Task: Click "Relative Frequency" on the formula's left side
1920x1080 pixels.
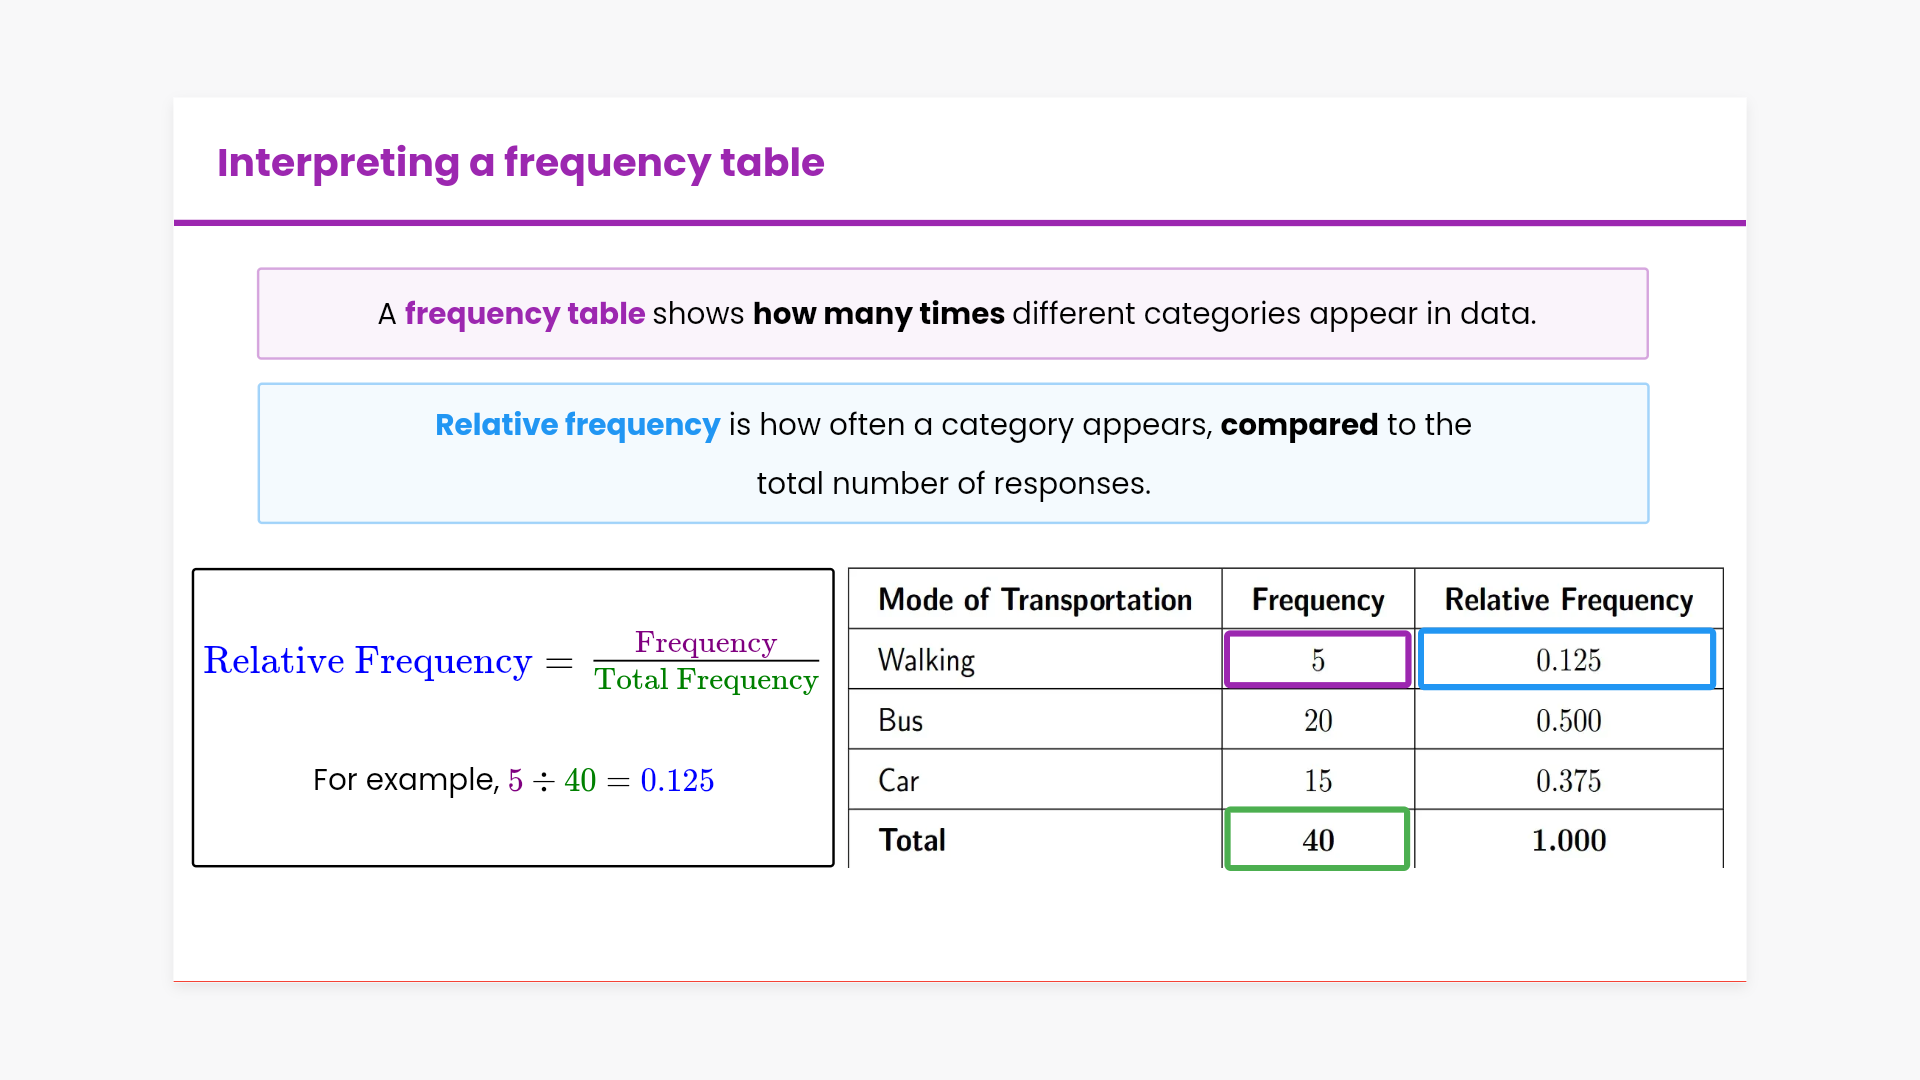Action: 367,661
